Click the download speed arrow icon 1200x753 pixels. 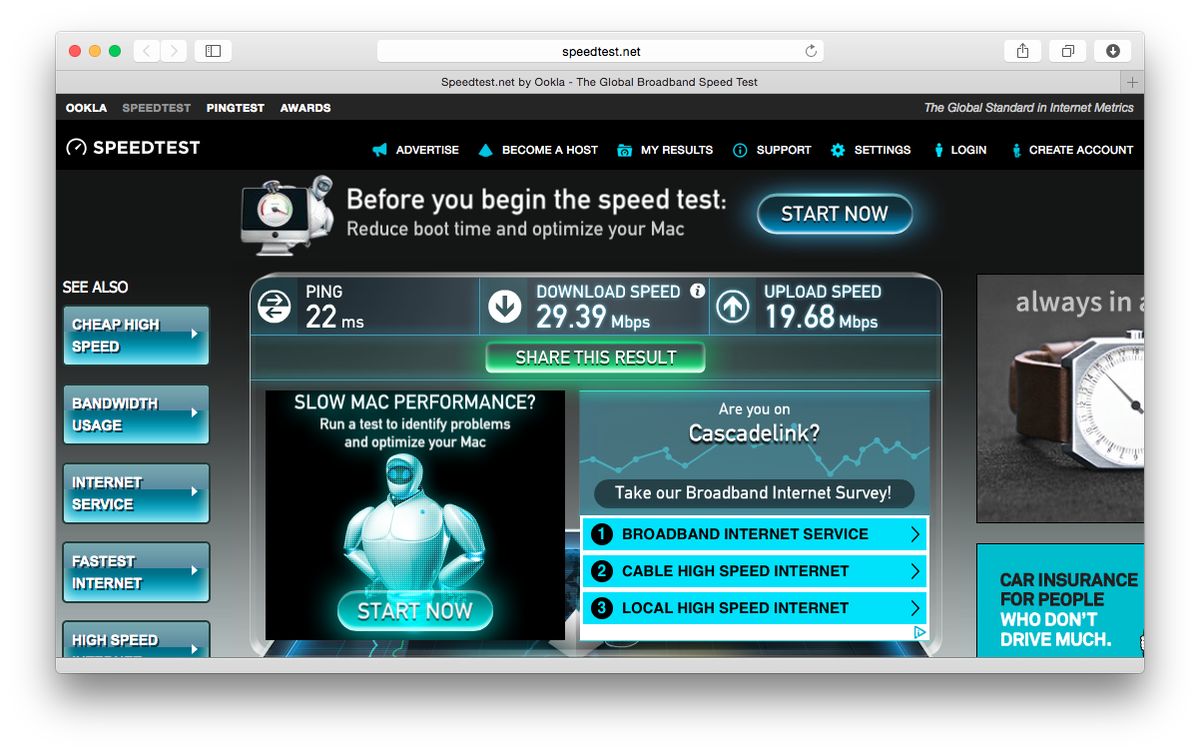coord(505,306)
